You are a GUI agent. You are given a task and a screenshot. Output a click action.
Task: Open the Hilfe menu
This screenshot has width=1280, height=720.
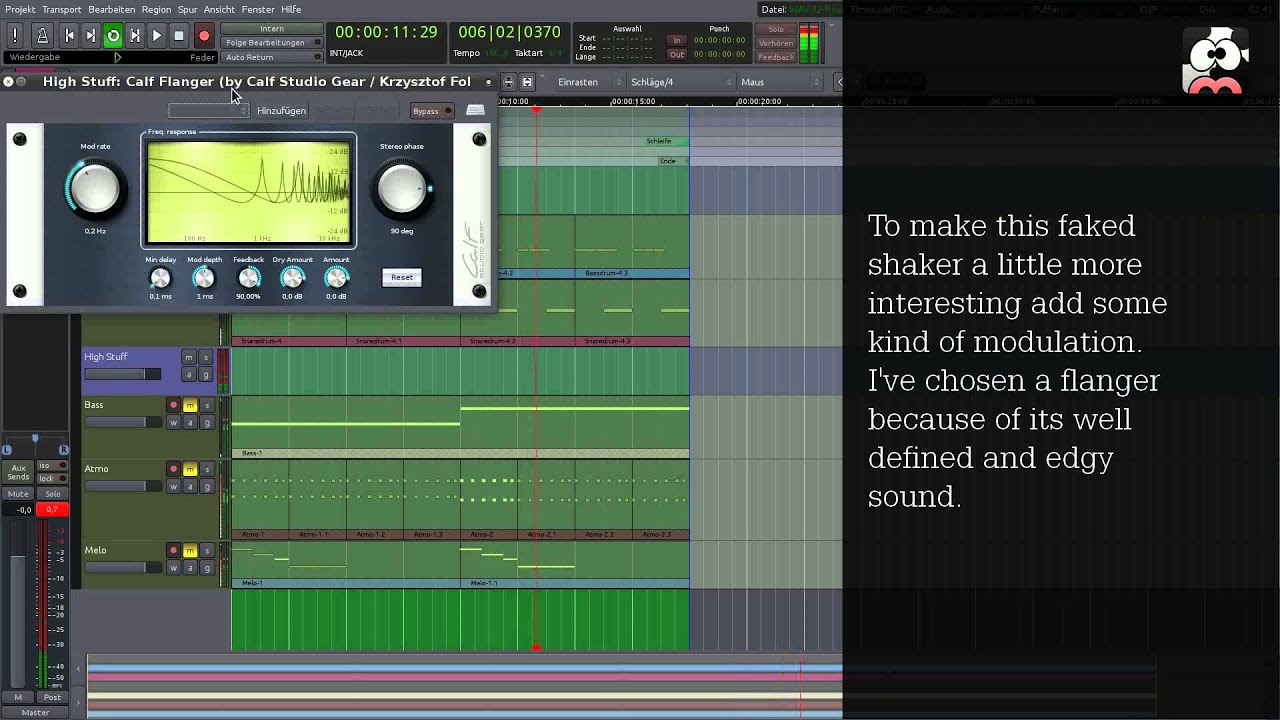coord(291,9)
